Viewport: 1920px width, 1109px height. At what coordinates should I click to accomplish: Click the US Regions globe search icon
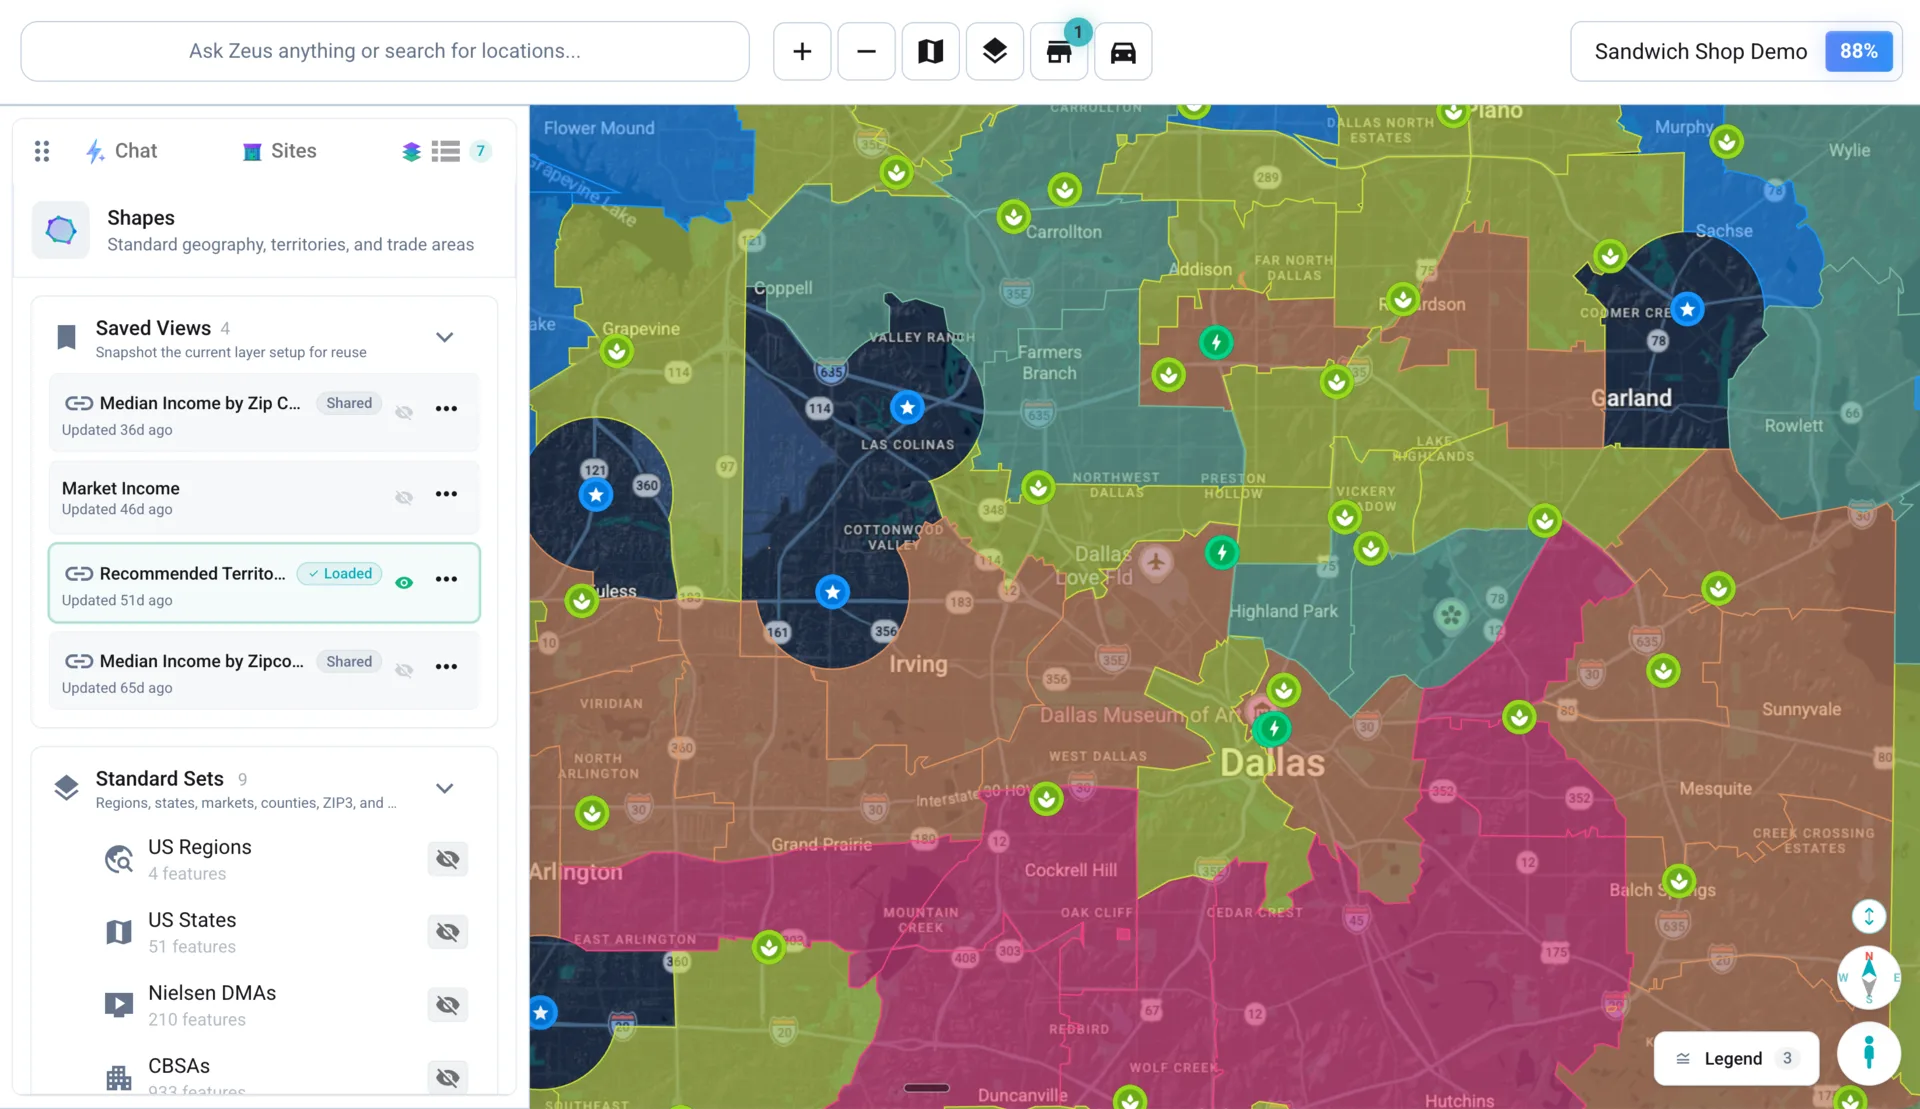(x=119, y=859)
